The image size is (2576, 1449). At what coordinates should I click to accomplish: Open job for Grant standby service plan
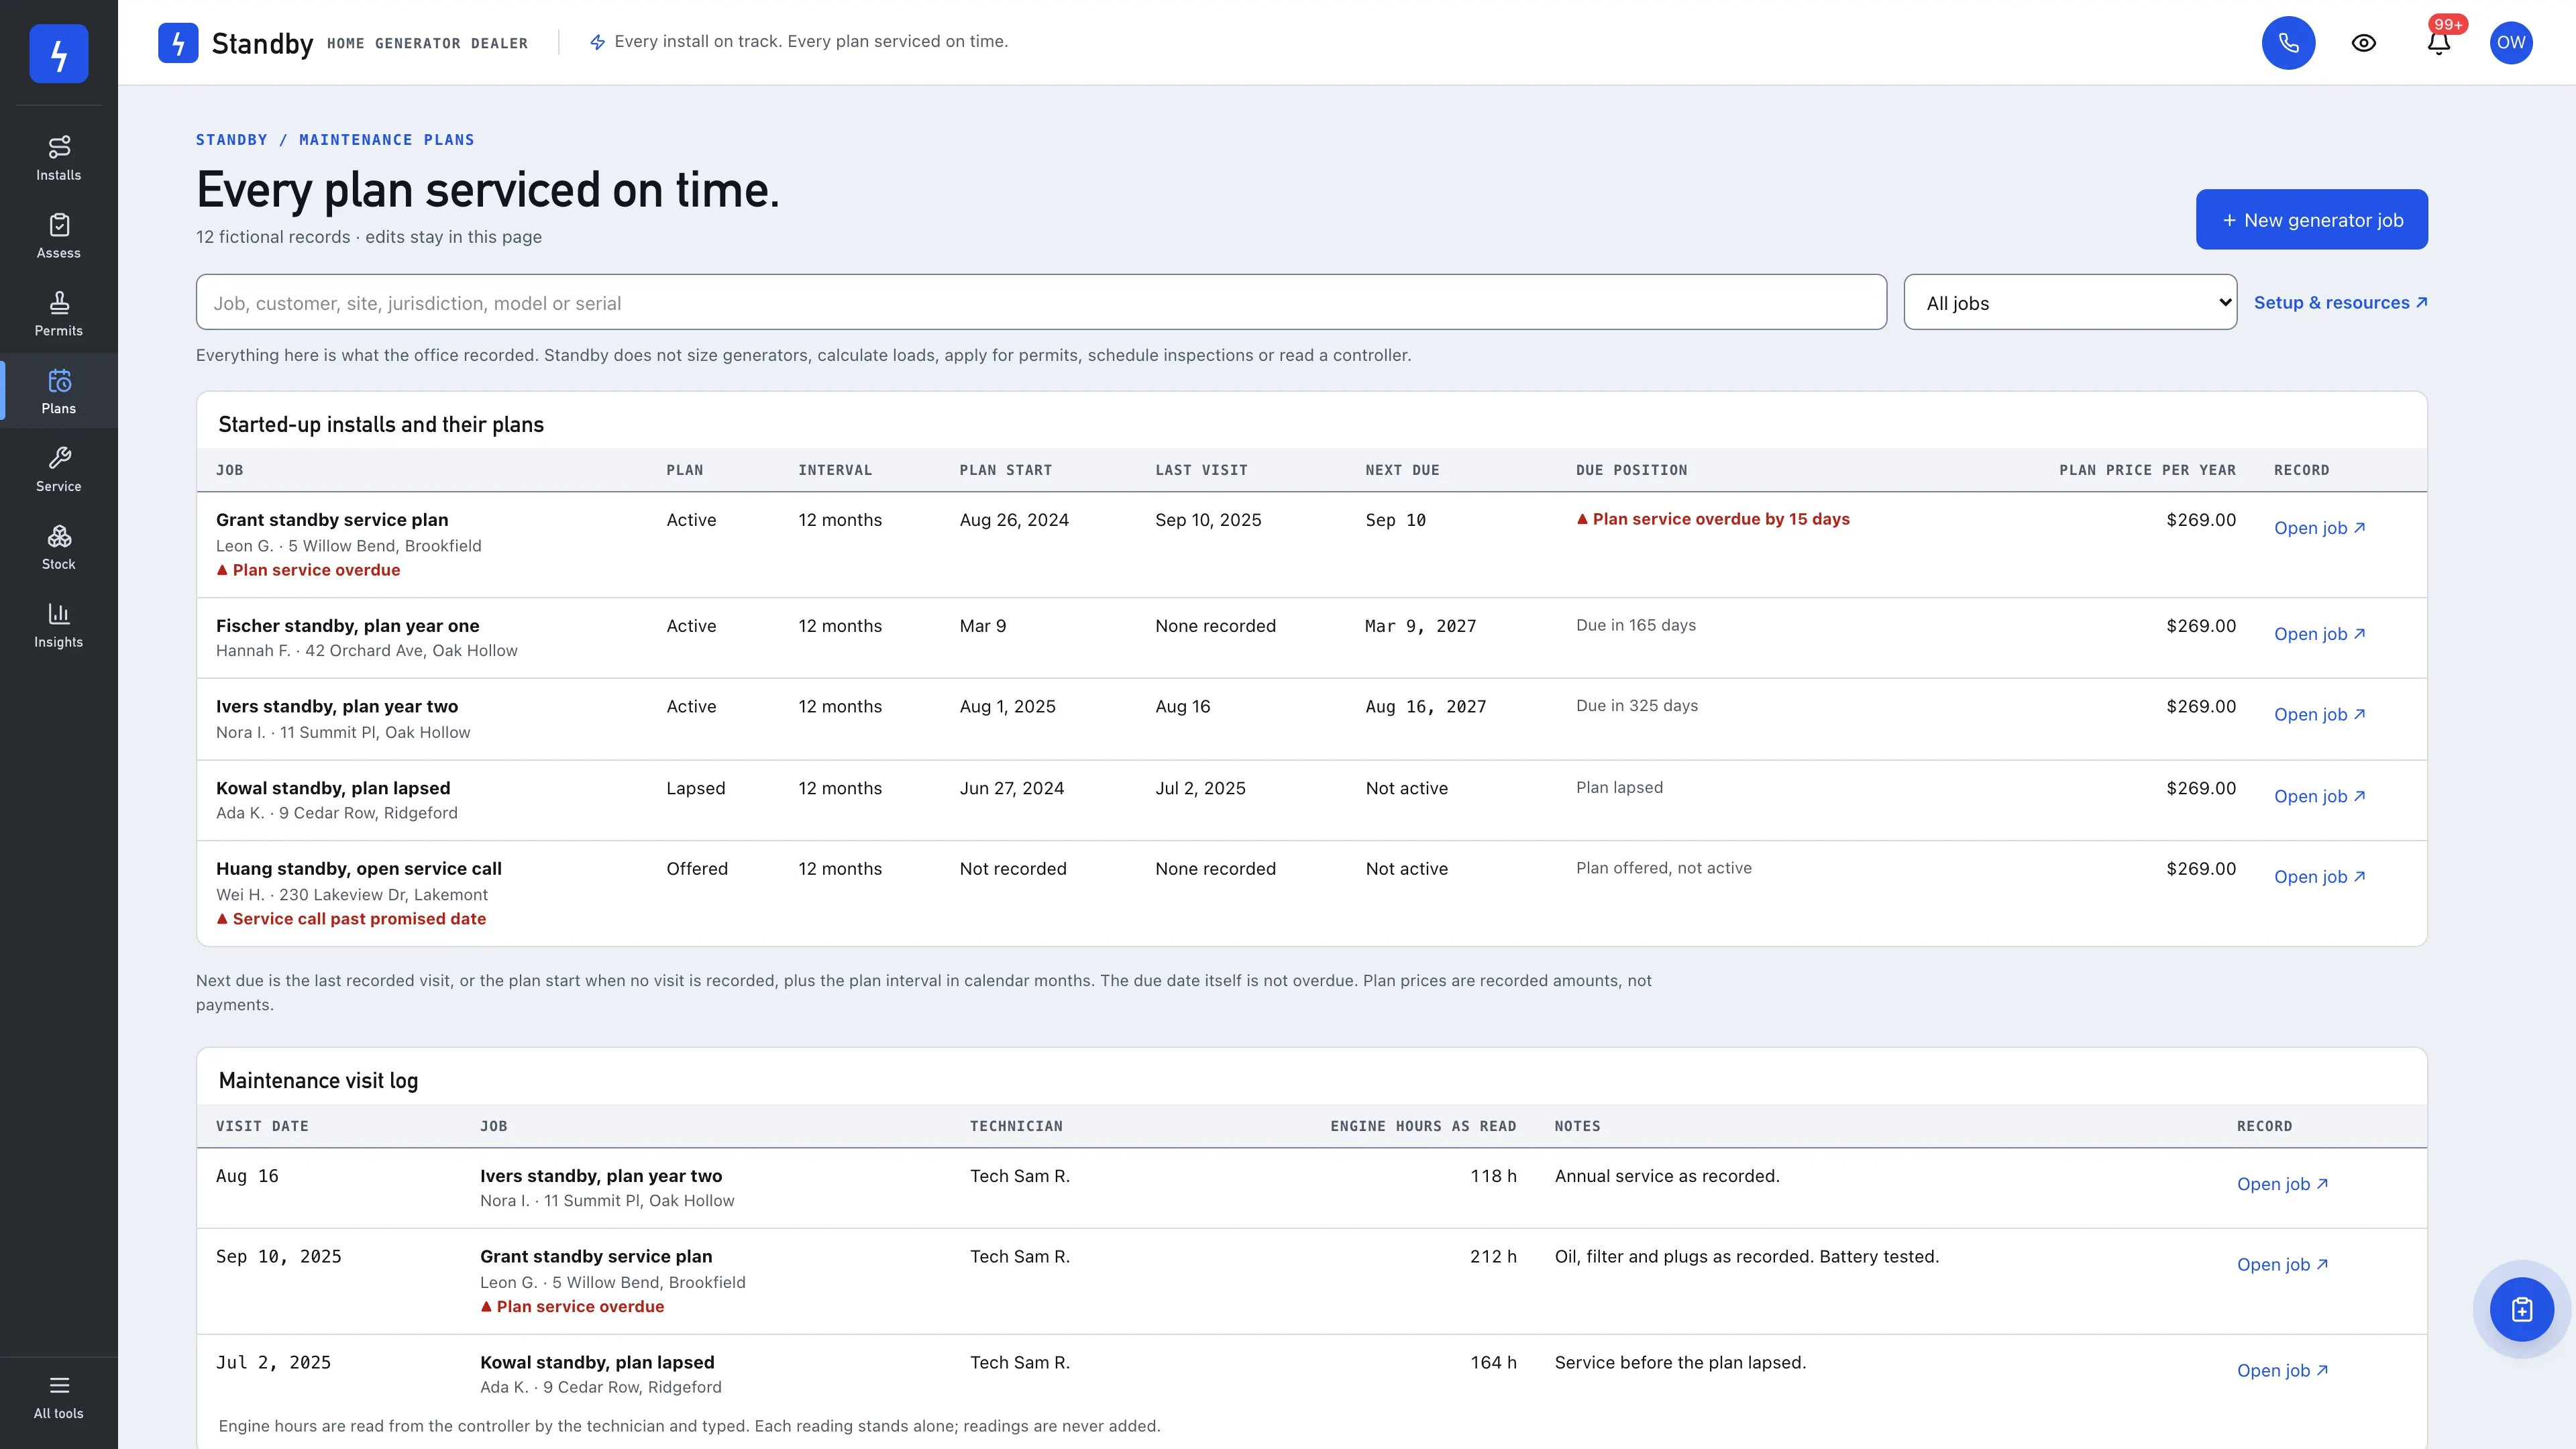2320,528
